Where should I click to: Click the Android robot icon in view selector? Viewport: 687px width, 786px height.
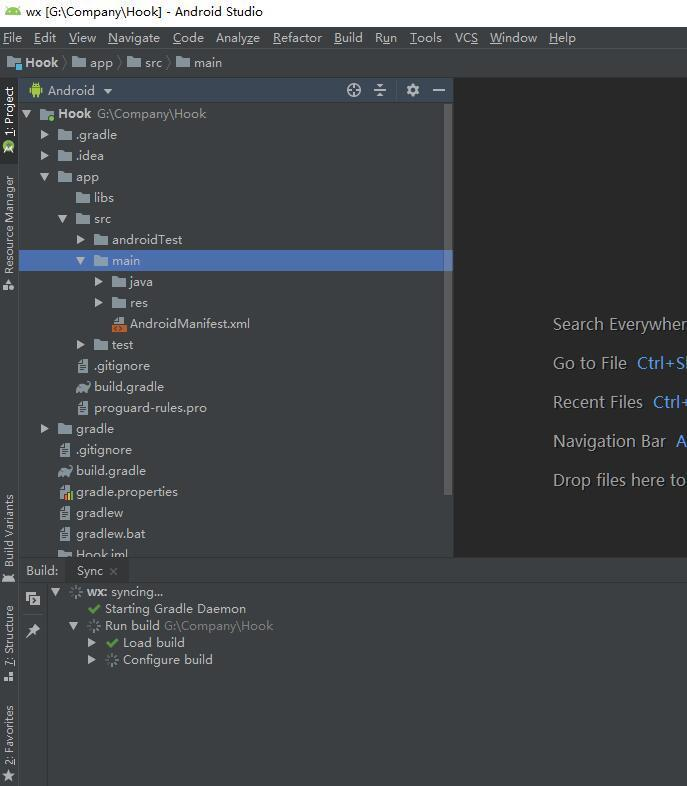pos(36,90)
